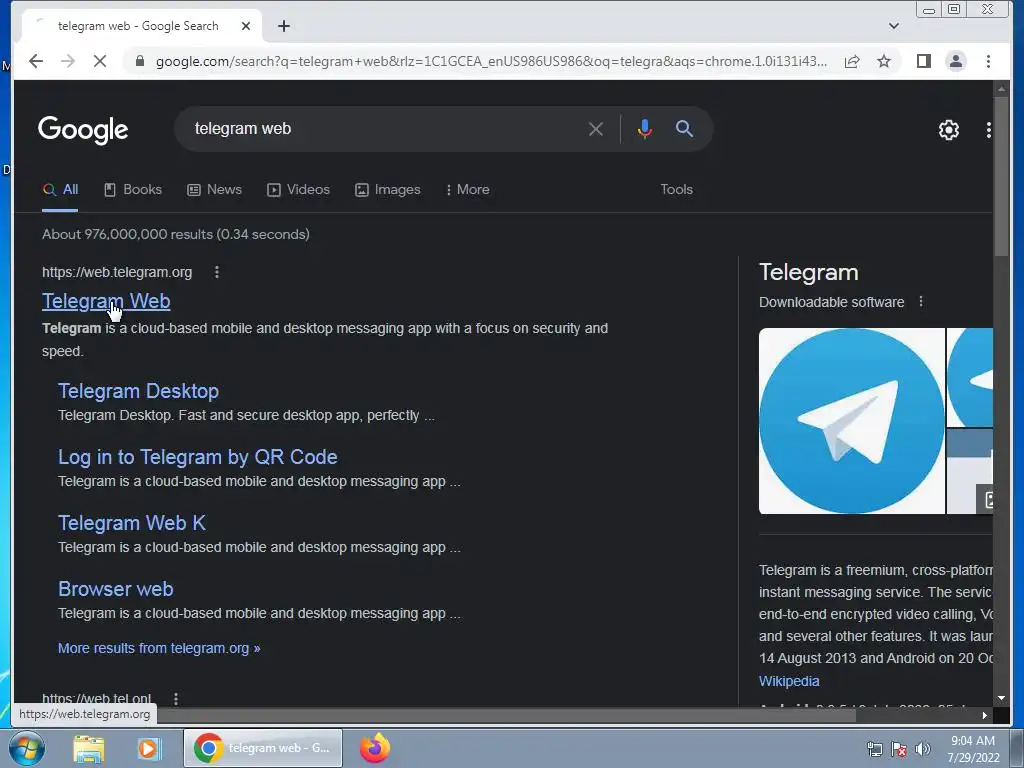Click the vertical scrollbar thumb
Screen dimensions: 1024x768
tap(1000, 176)
